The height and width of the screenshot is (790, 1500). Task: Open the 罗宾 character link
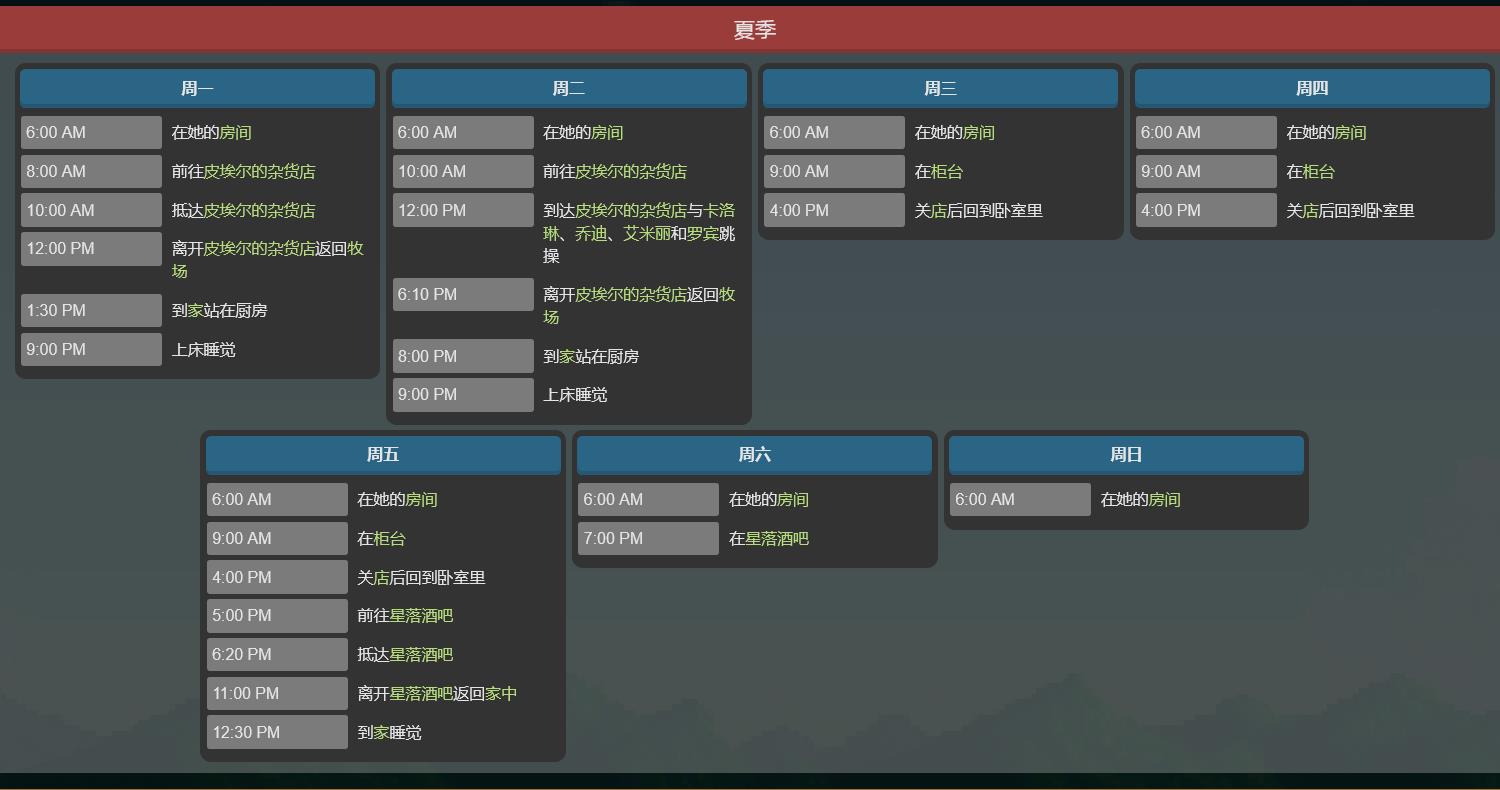point(703,233)
